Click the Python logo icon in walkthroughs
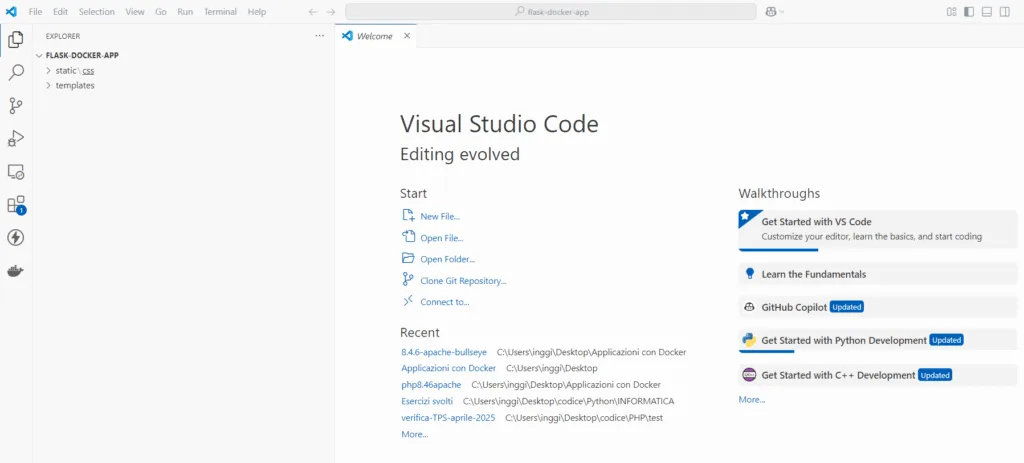This screenshot has width=1024, height=463. coord(749,340)
